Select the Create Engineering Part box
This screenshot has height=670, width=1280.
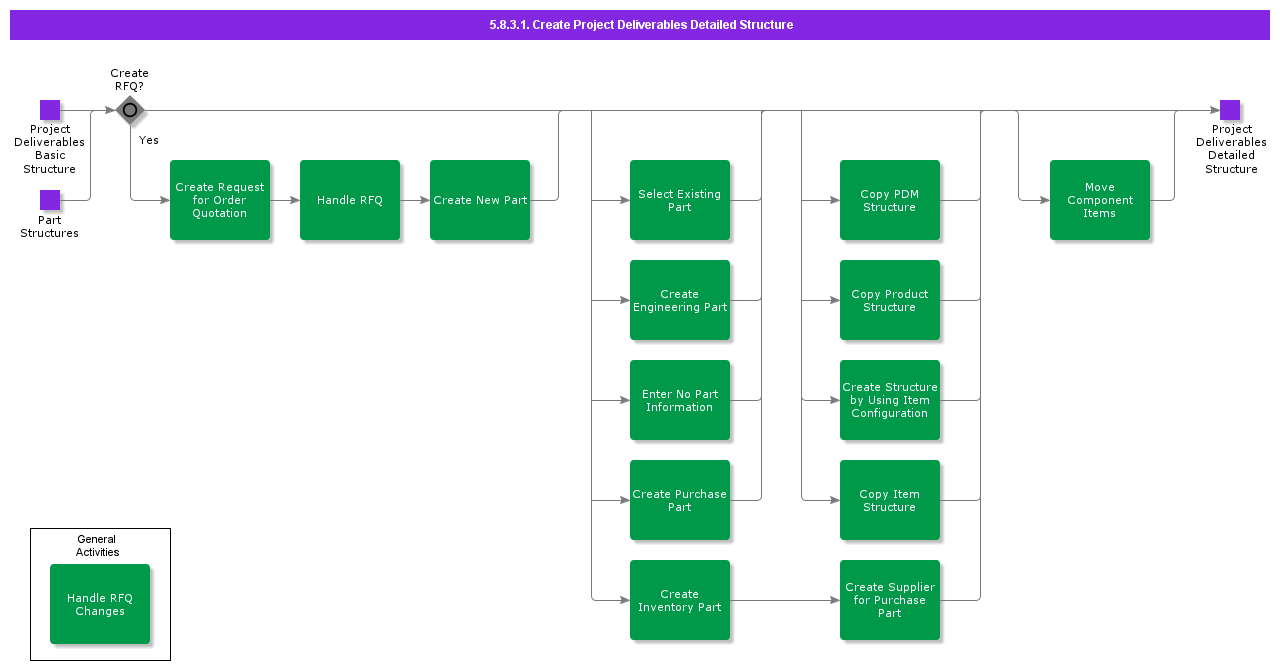click(680, 300)
